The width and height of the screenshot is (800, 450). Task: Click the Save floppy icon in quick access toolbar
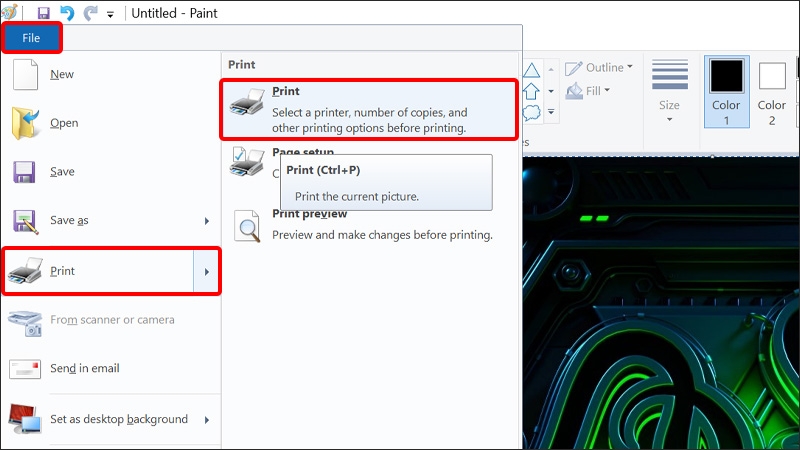pyautogui.click(x=44, y=13)
